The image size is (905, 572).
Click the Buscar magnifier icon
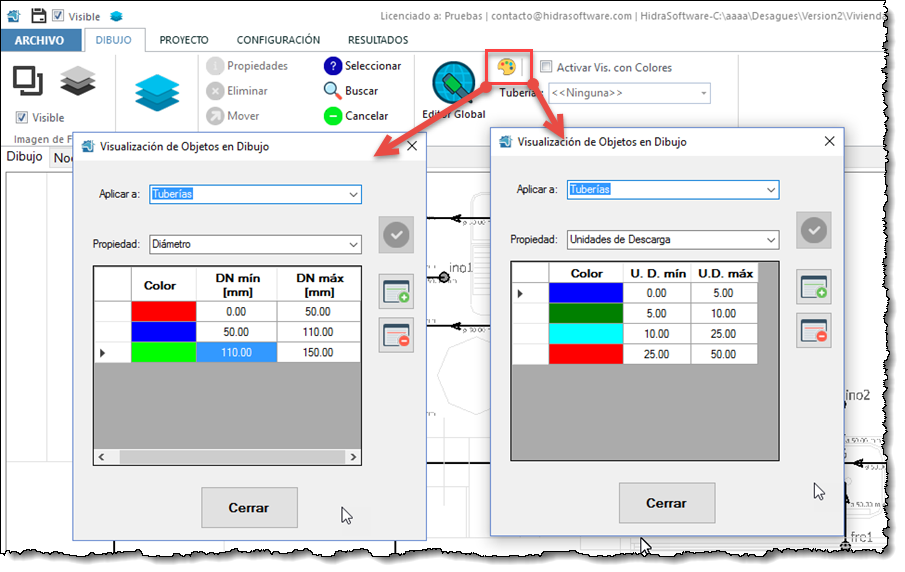(333, 90)
